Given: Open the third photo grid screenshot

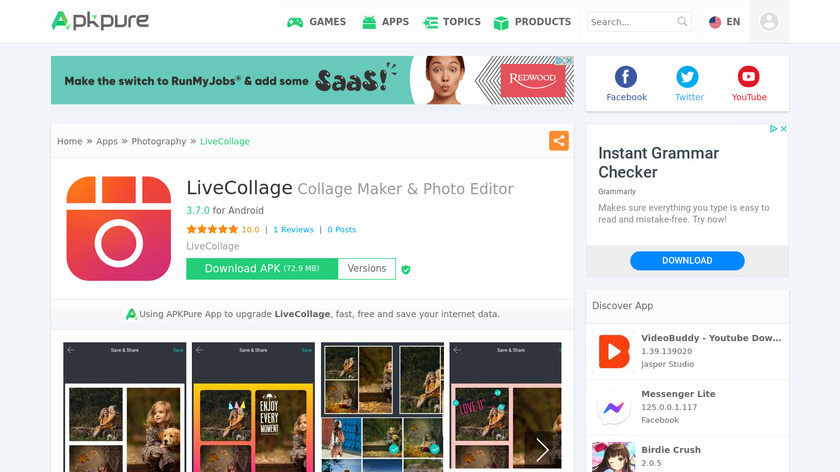Looking at the screenshot, I should point(382,407).
